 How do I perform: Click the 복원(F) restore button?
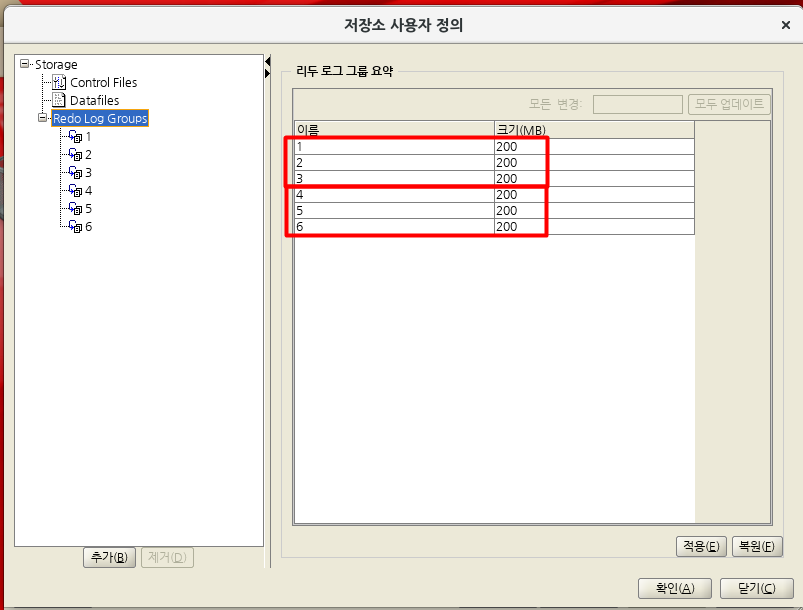(757, 546)
